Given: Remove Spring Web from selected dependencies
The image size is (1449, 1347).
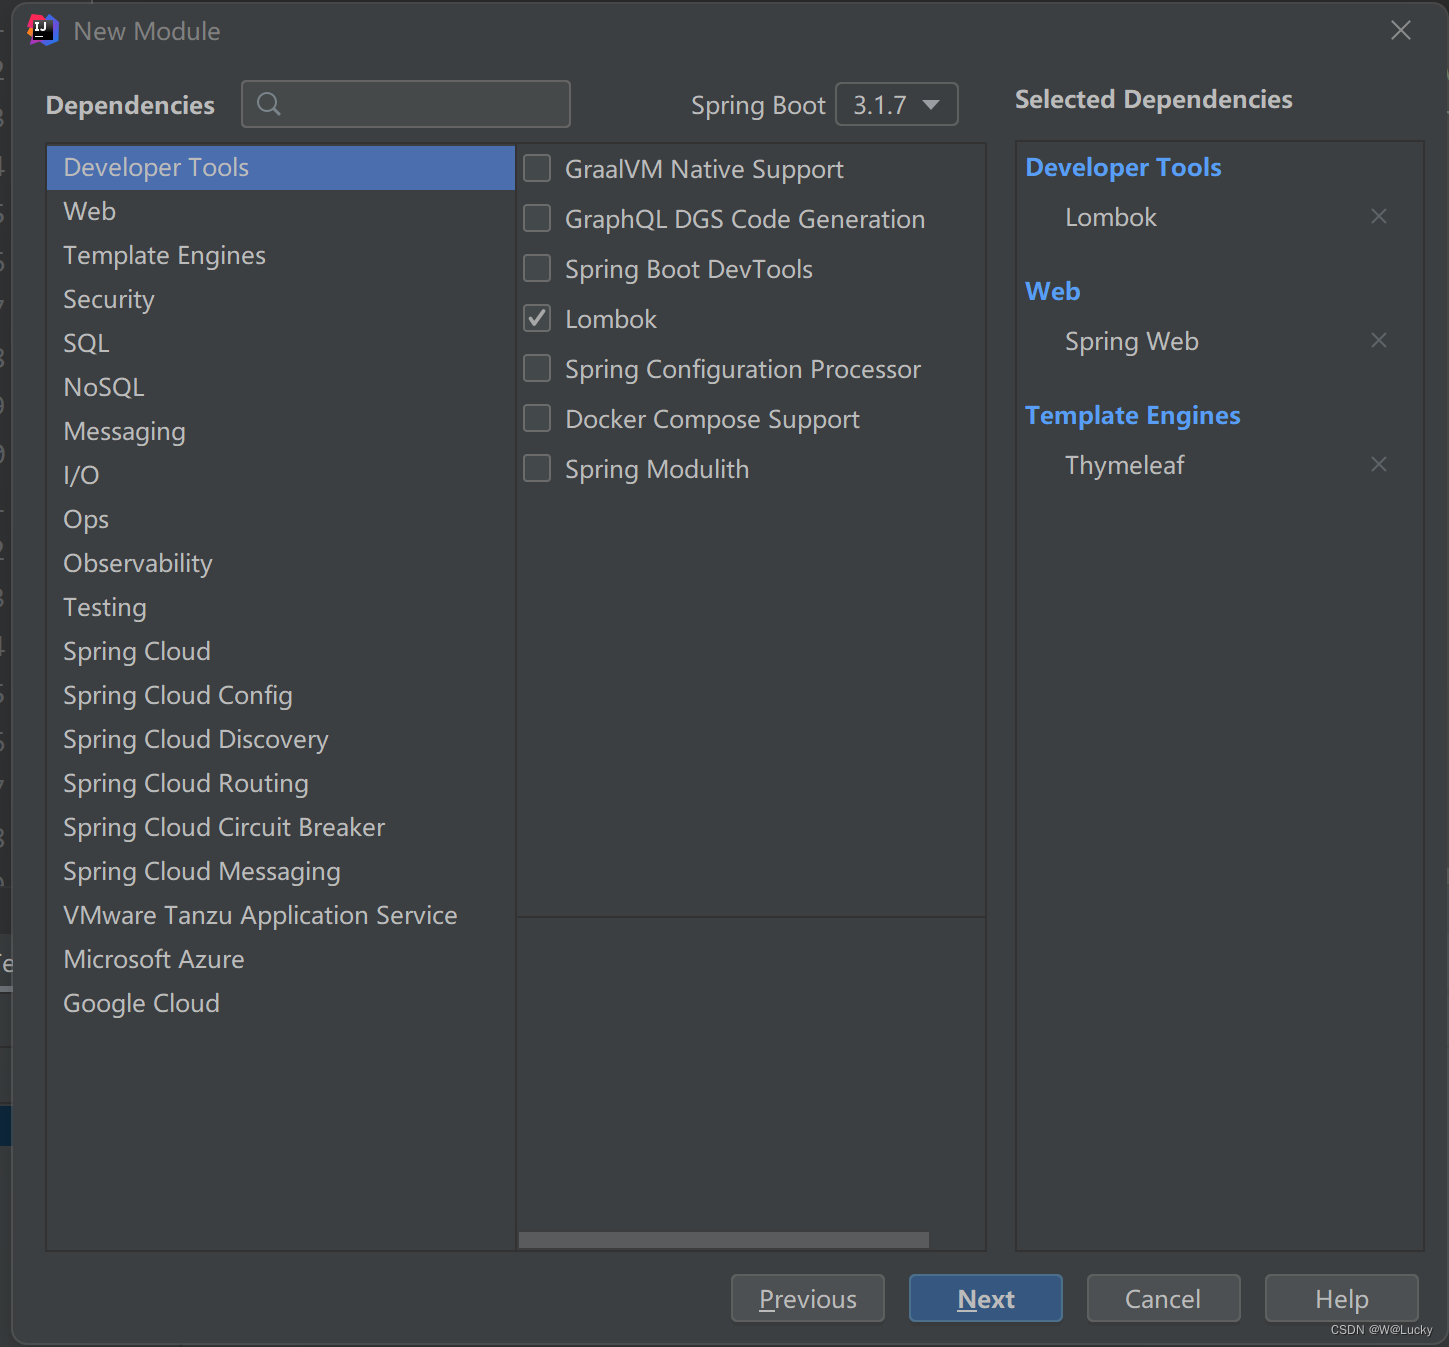Looking at the screenshot, I should click(x=1379, y=340).
